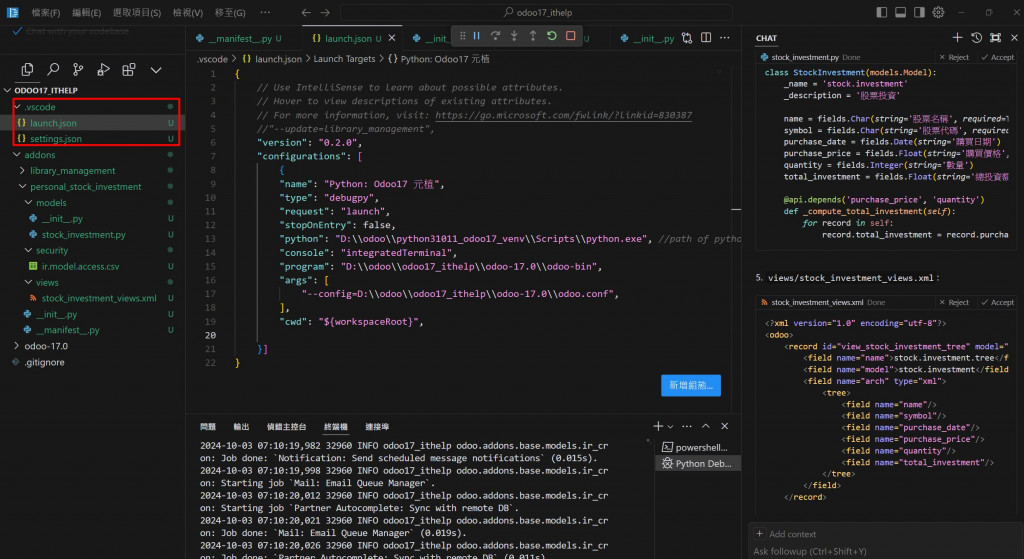The image size is (1024, 559).
Task: Open the Source Control view icon
Action: (78, 69)
